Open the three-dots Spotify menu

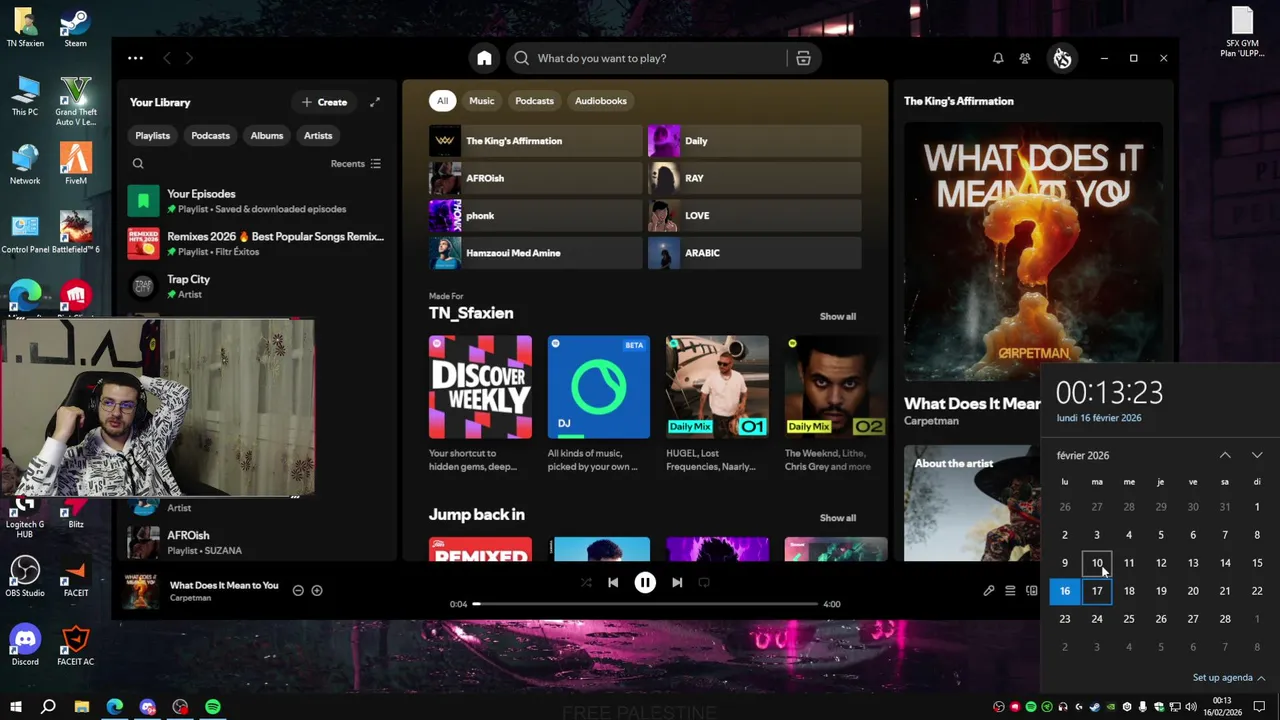[135, 58]
